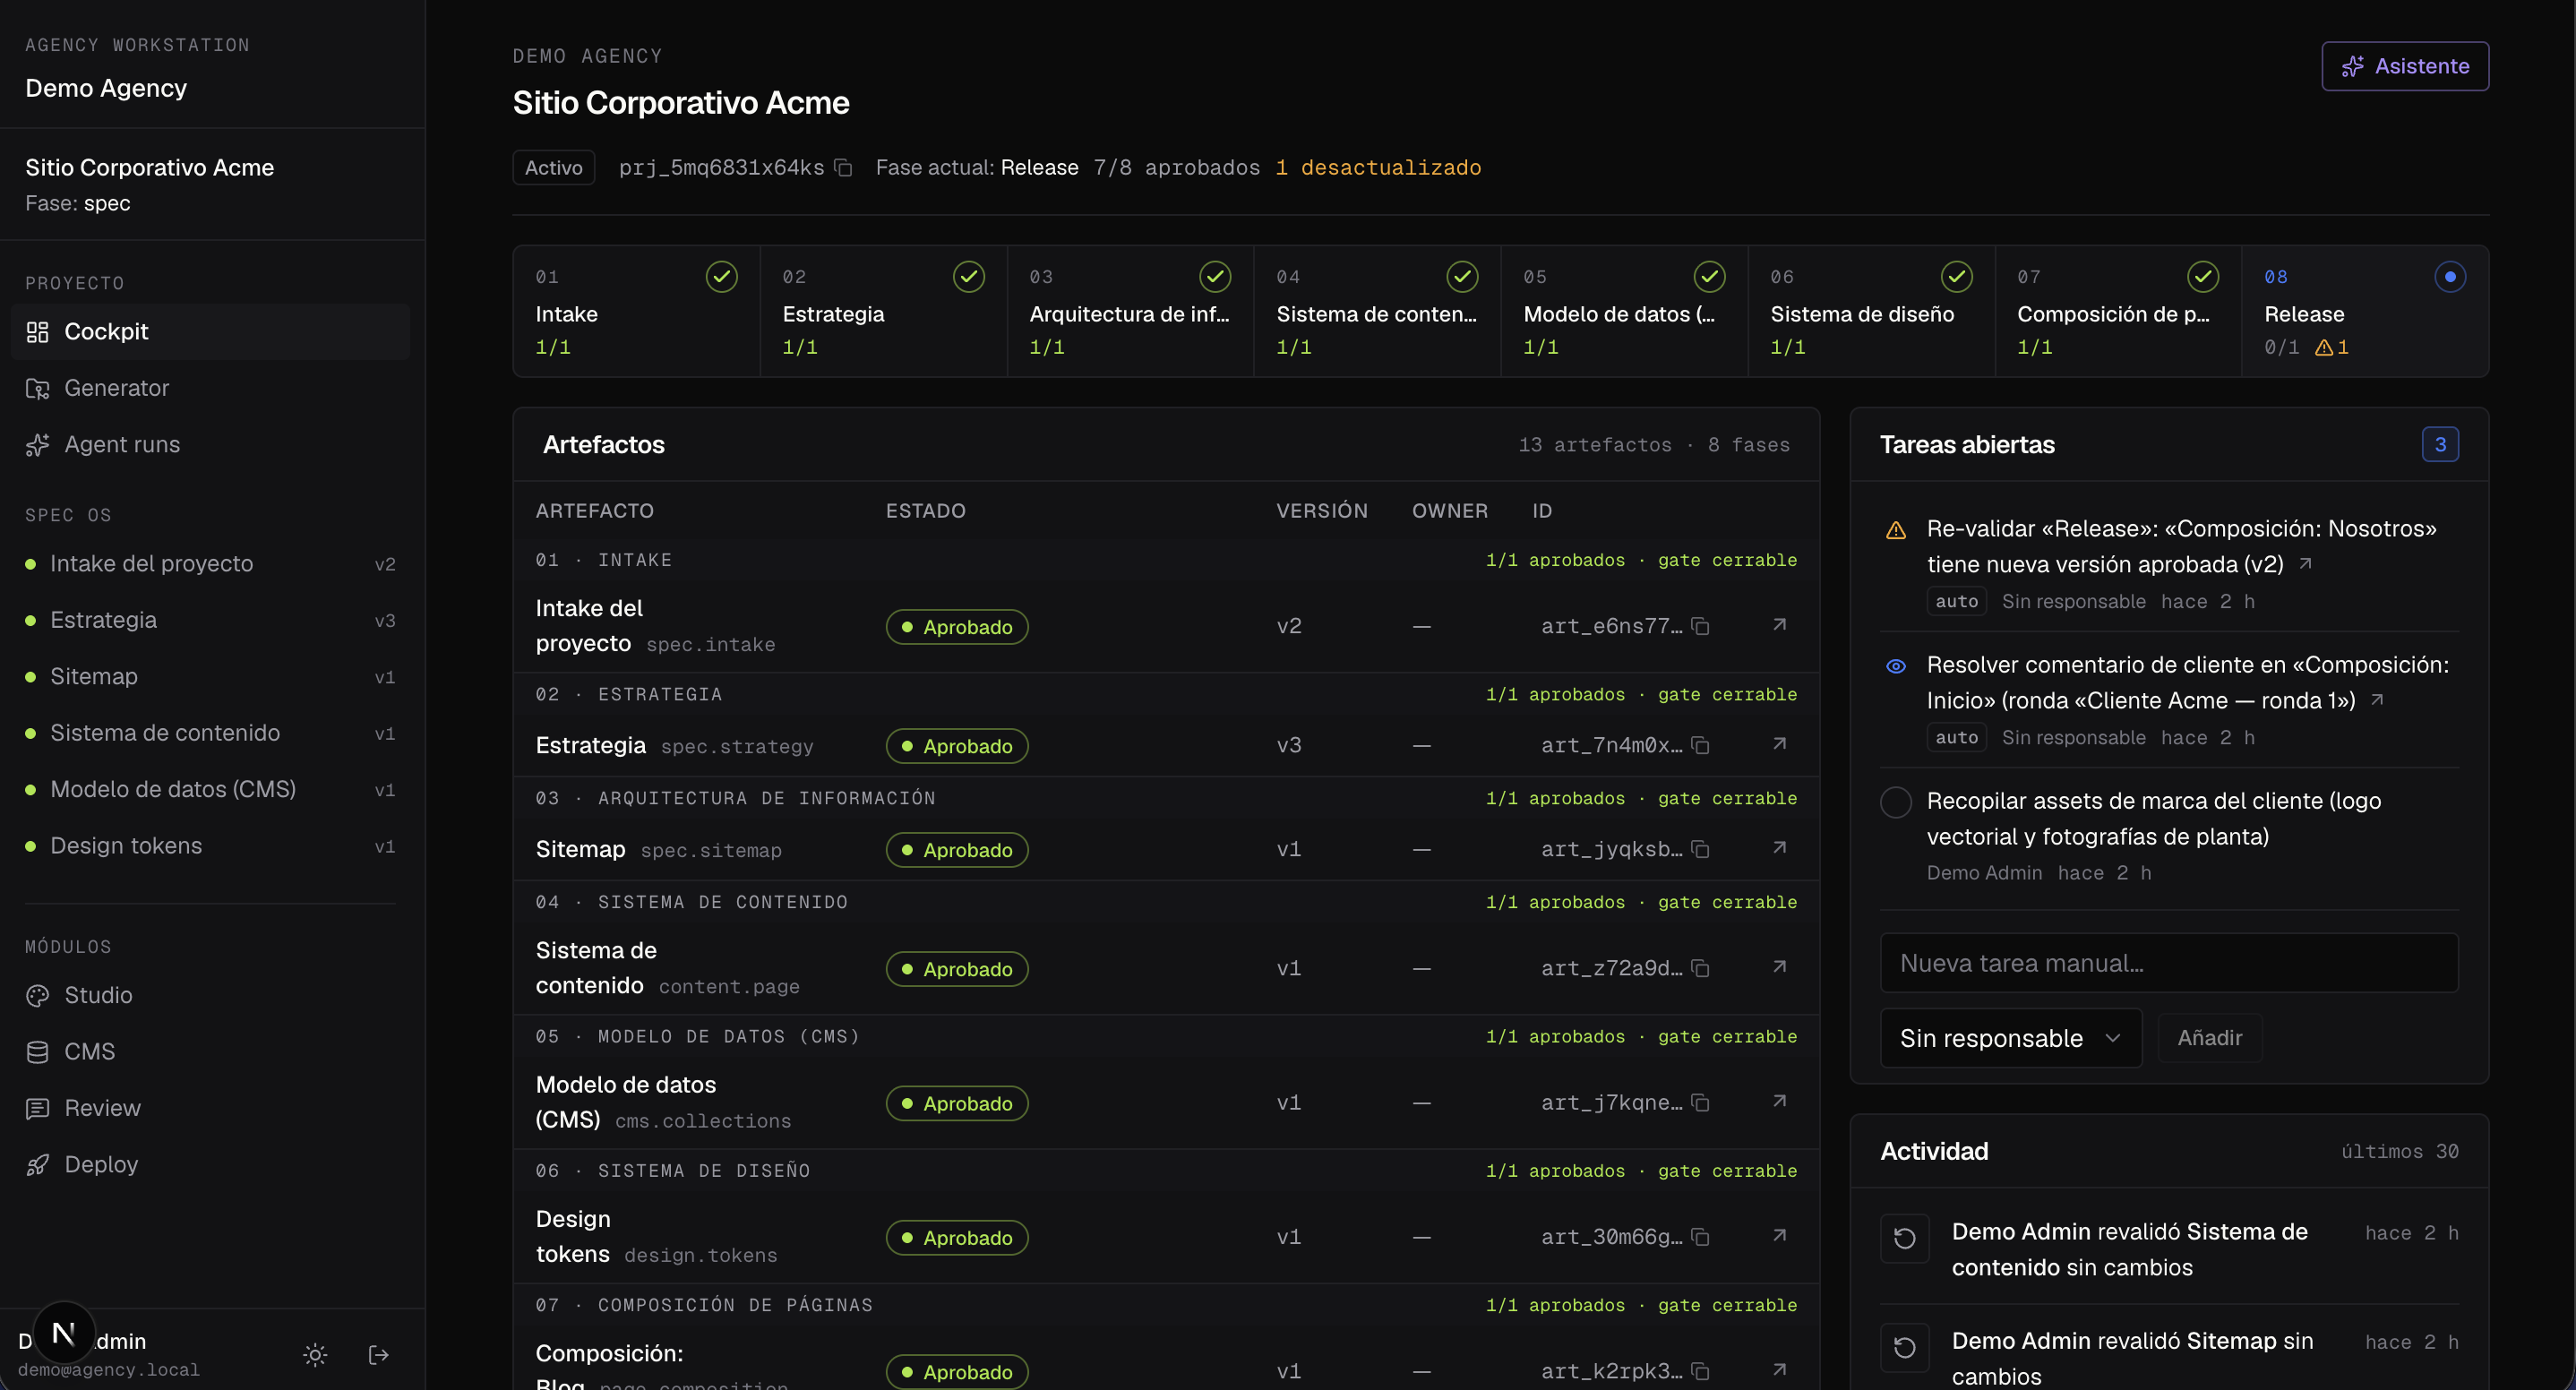Copy artifact ID art_k2rpk3…

(x=1700, y=1371)
